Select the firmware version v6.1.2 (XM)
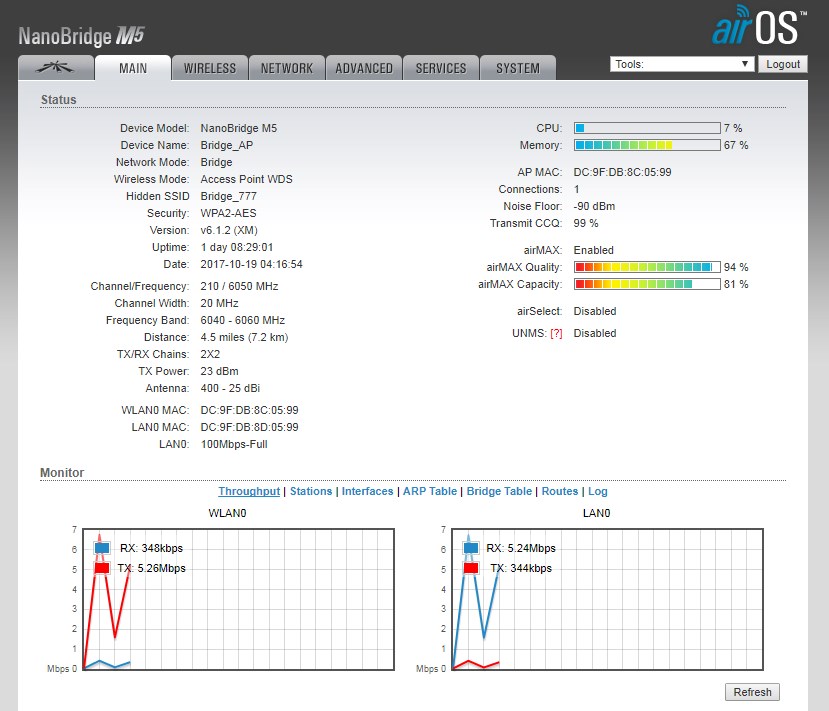Image resolution: width=829 pixels, height=711 pixels. click(229, 230)
